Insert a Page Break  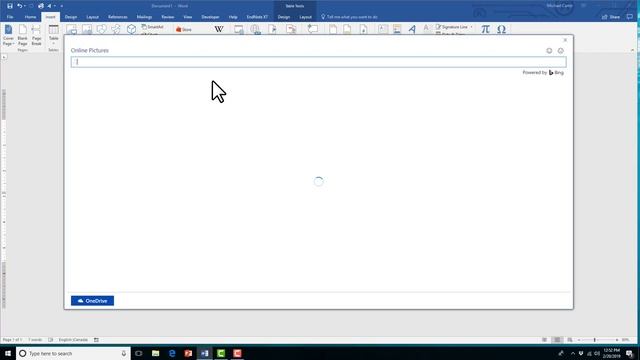coord(36,36)
